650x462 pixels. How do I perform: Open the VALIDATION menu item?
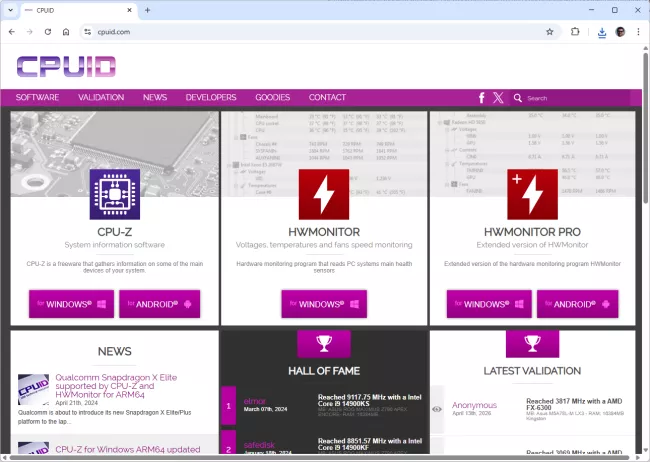101,98
